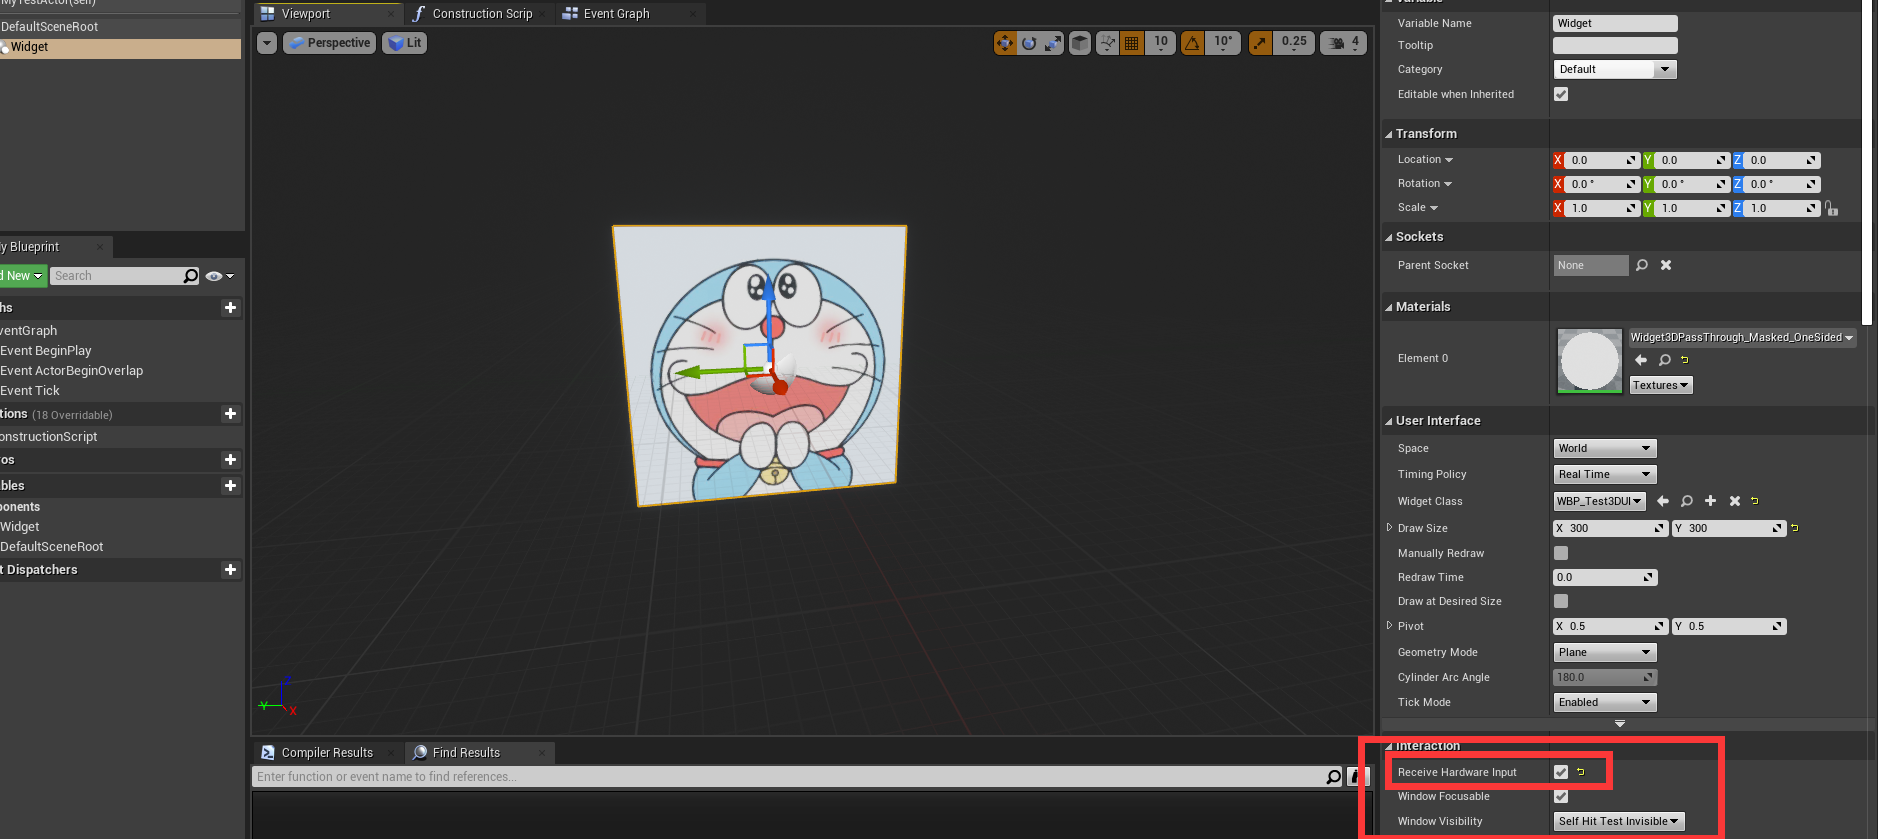Toggle the Window Focusable checkbox
The image size is (1878, 839).
pyautogui.click(x=1561, y=797)
